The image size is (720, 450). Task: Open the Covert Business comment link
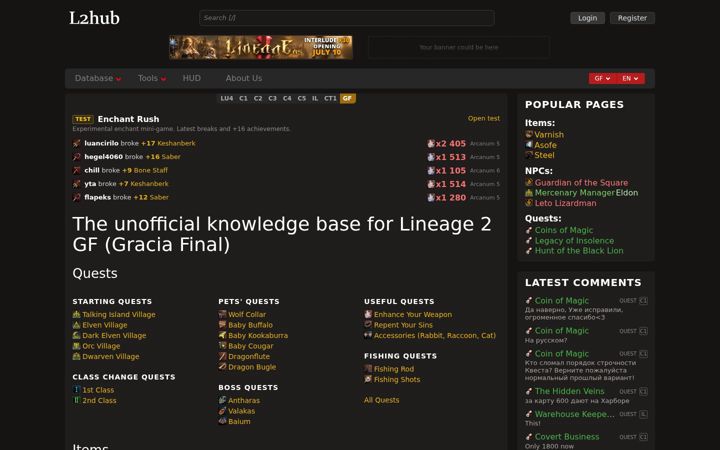[567, 437]
